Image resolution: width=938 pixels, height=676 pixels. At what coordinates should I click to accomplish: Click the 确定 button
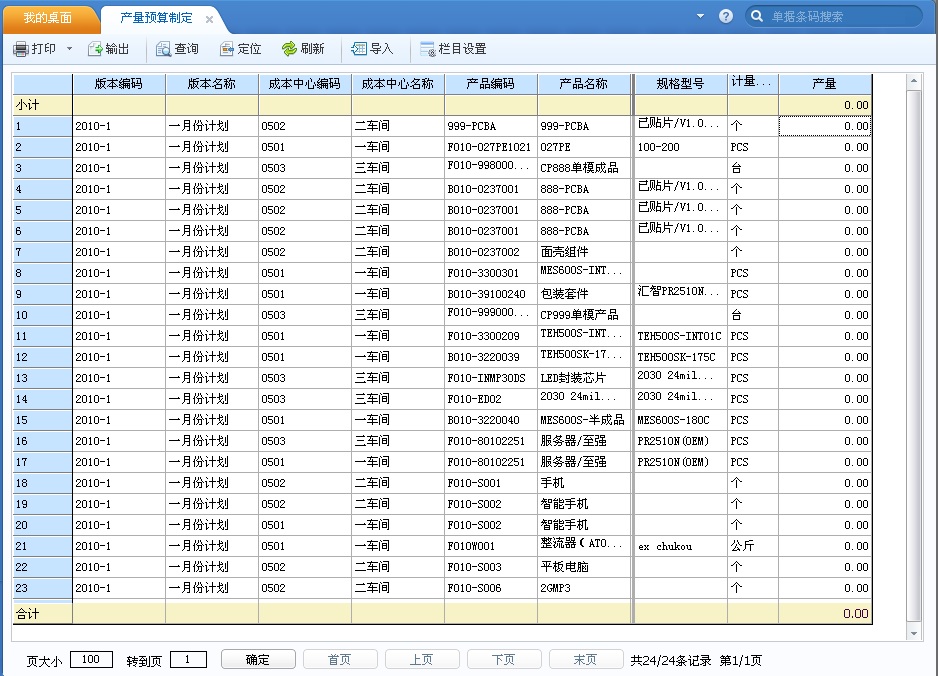point(258,659)
